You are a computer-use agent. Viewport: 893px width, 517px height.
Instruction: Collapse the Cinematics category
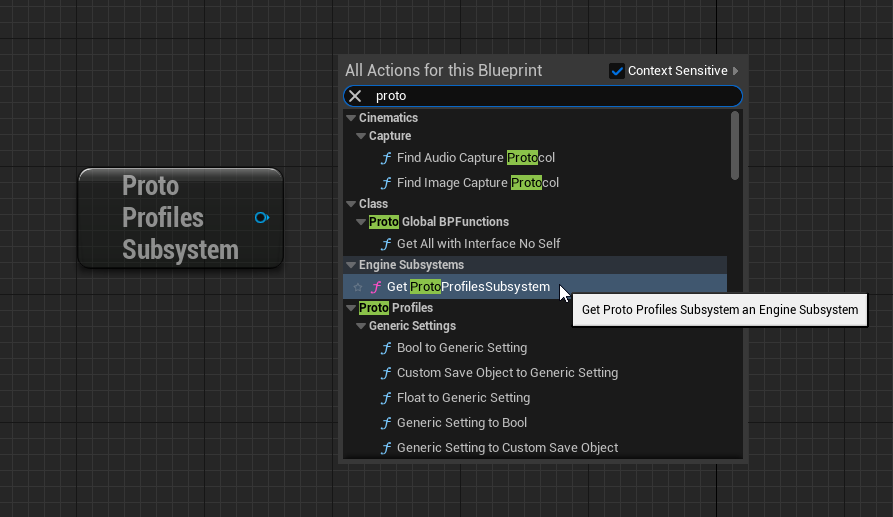tap(351, 118)
